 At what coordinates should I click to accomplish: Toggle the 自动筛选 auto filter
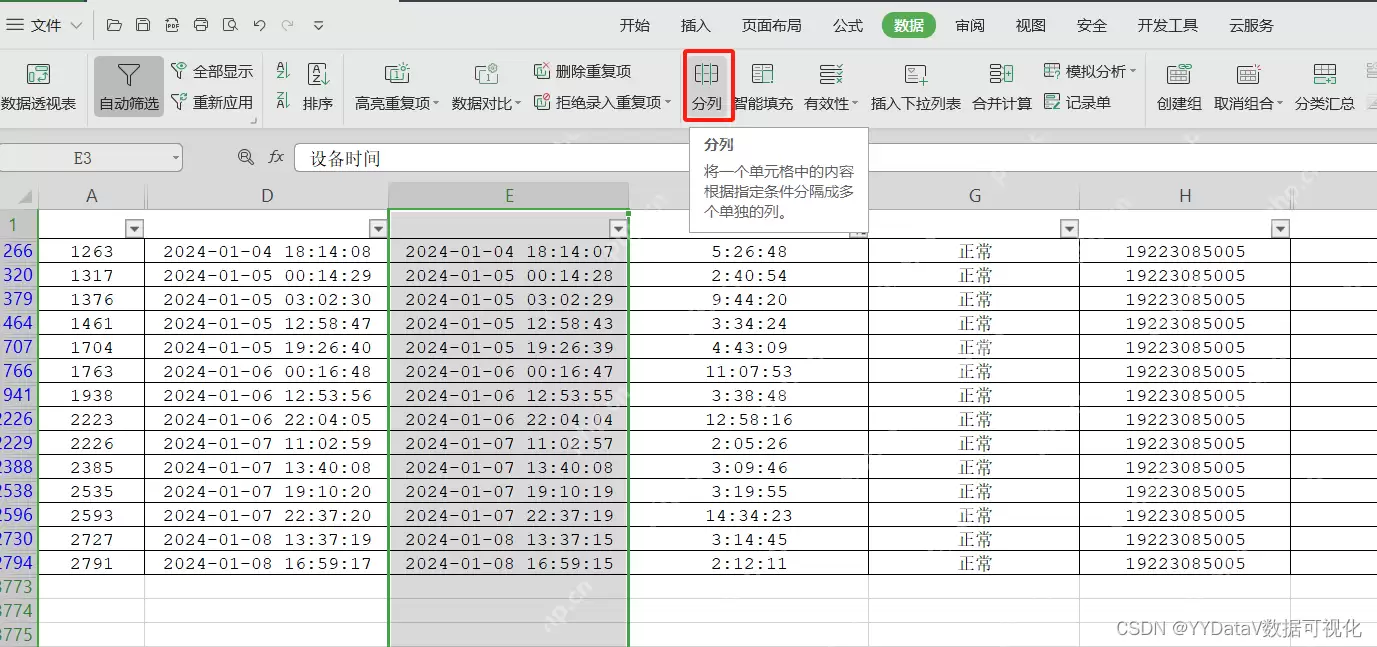coord(129,87)
